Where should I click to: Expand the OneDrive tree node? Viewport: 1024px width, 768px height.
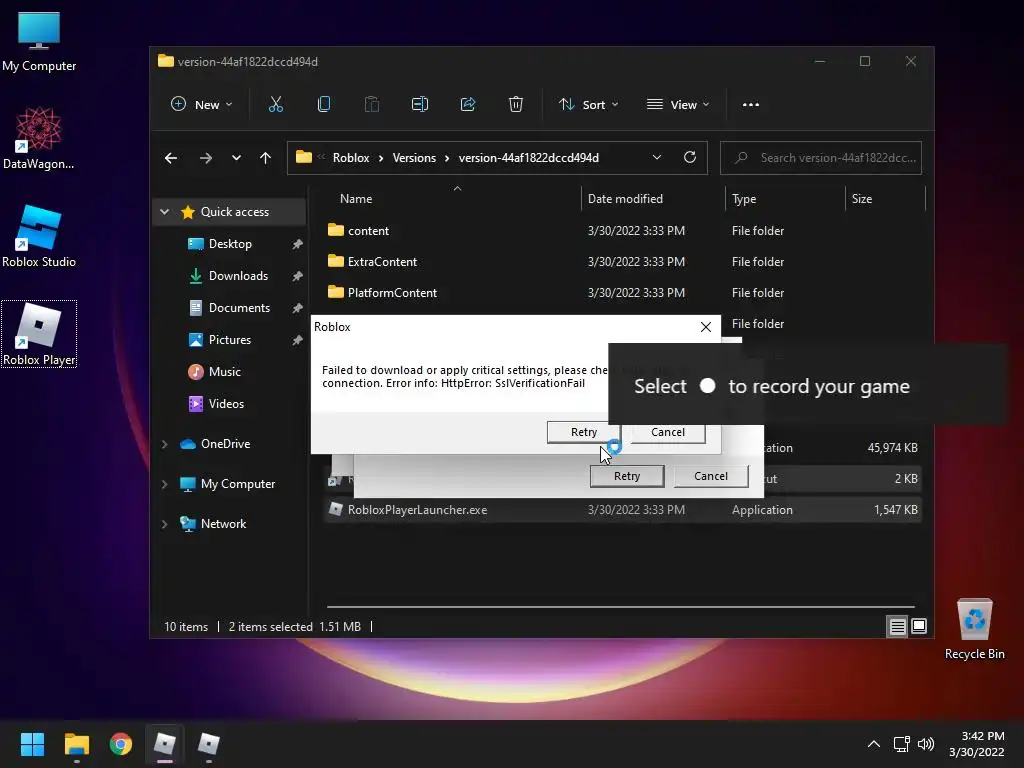coord(165,444)
